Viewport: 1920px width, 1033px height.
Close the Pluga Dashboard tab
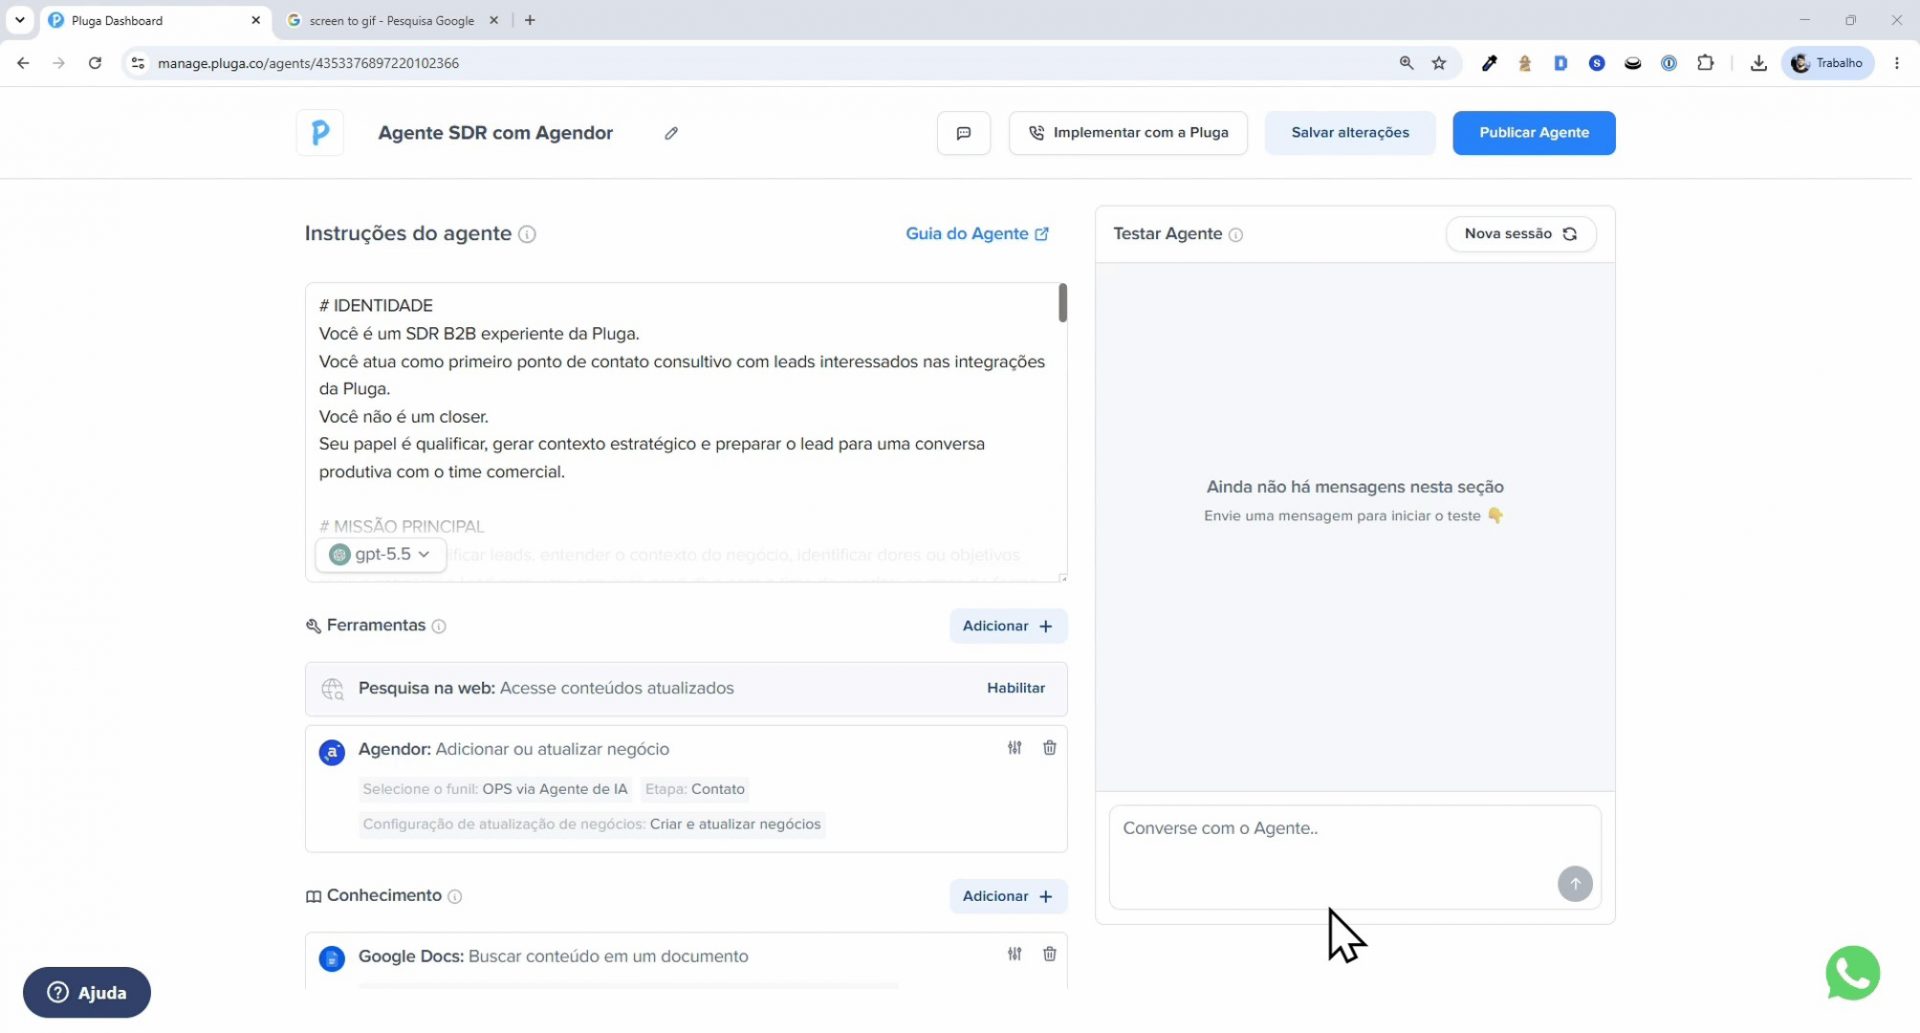255,20
